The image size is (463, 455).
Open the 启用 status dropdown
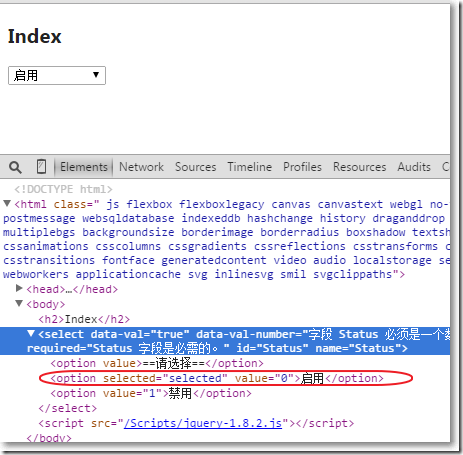click(x=57, y=75)
